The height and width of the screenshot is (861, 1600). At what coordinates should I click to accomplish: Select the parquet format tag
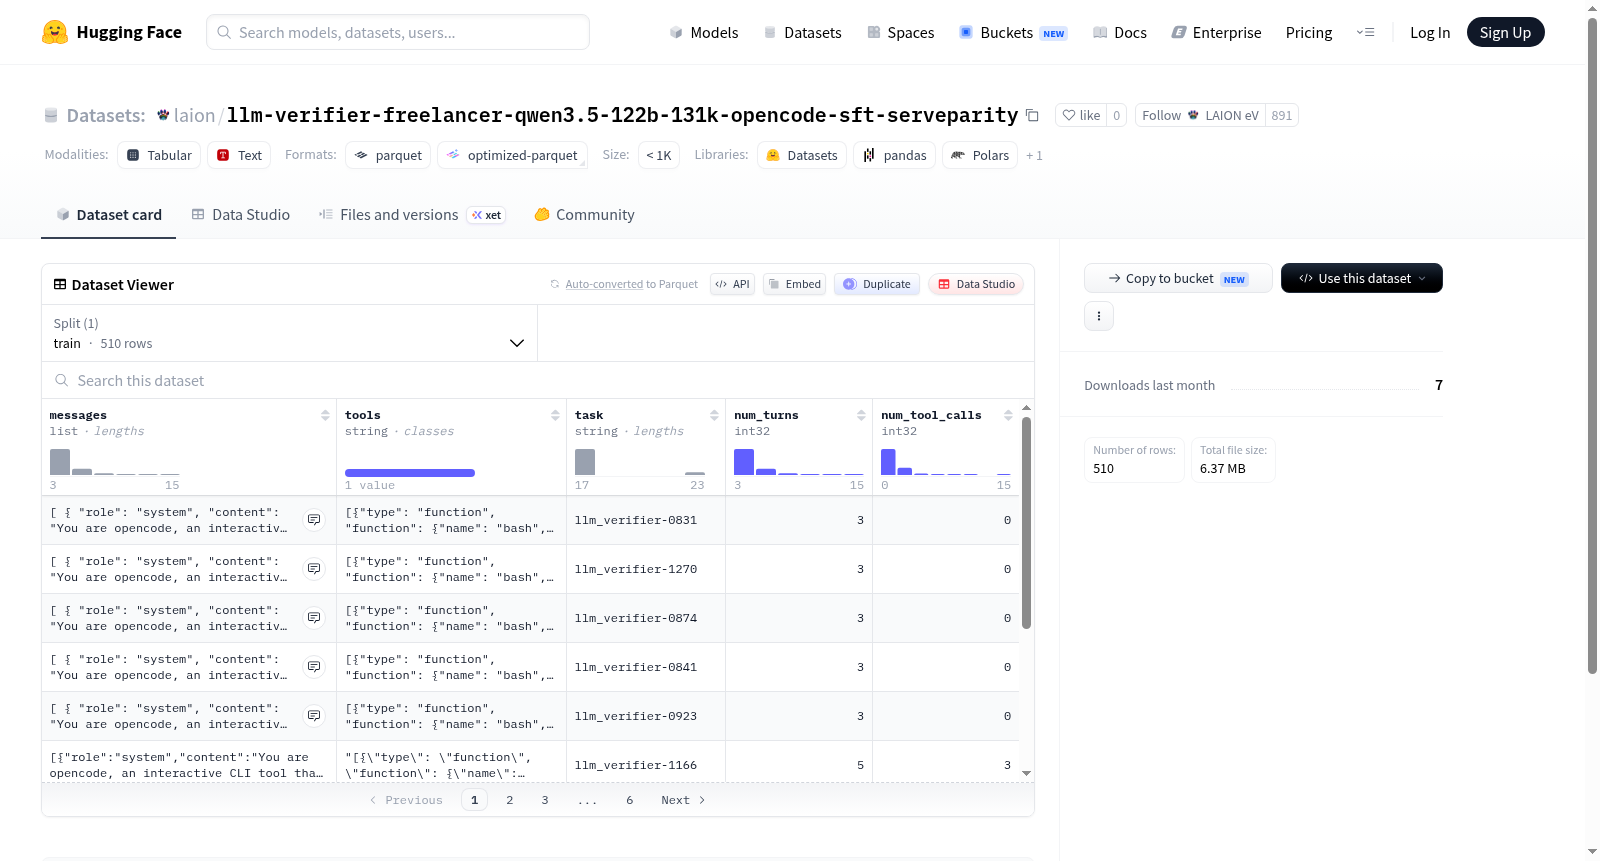pyautogui.click(x=388, y=155)
